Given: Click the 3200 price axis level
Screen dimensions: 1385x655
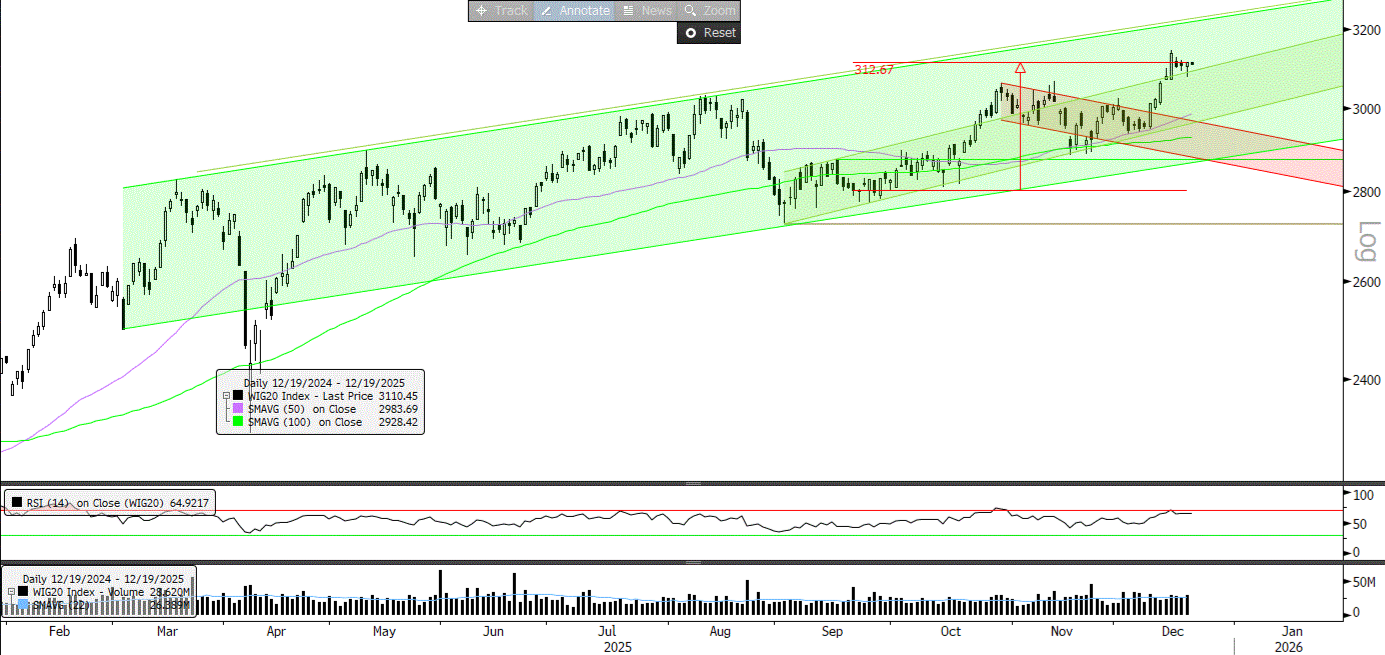Looking at the screenshot, I should point(1363,31).
